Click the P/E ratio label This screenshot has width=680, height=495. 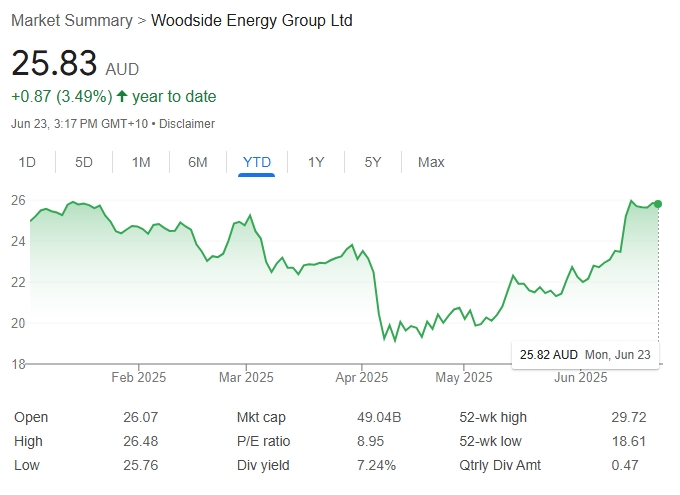point(262,441)
